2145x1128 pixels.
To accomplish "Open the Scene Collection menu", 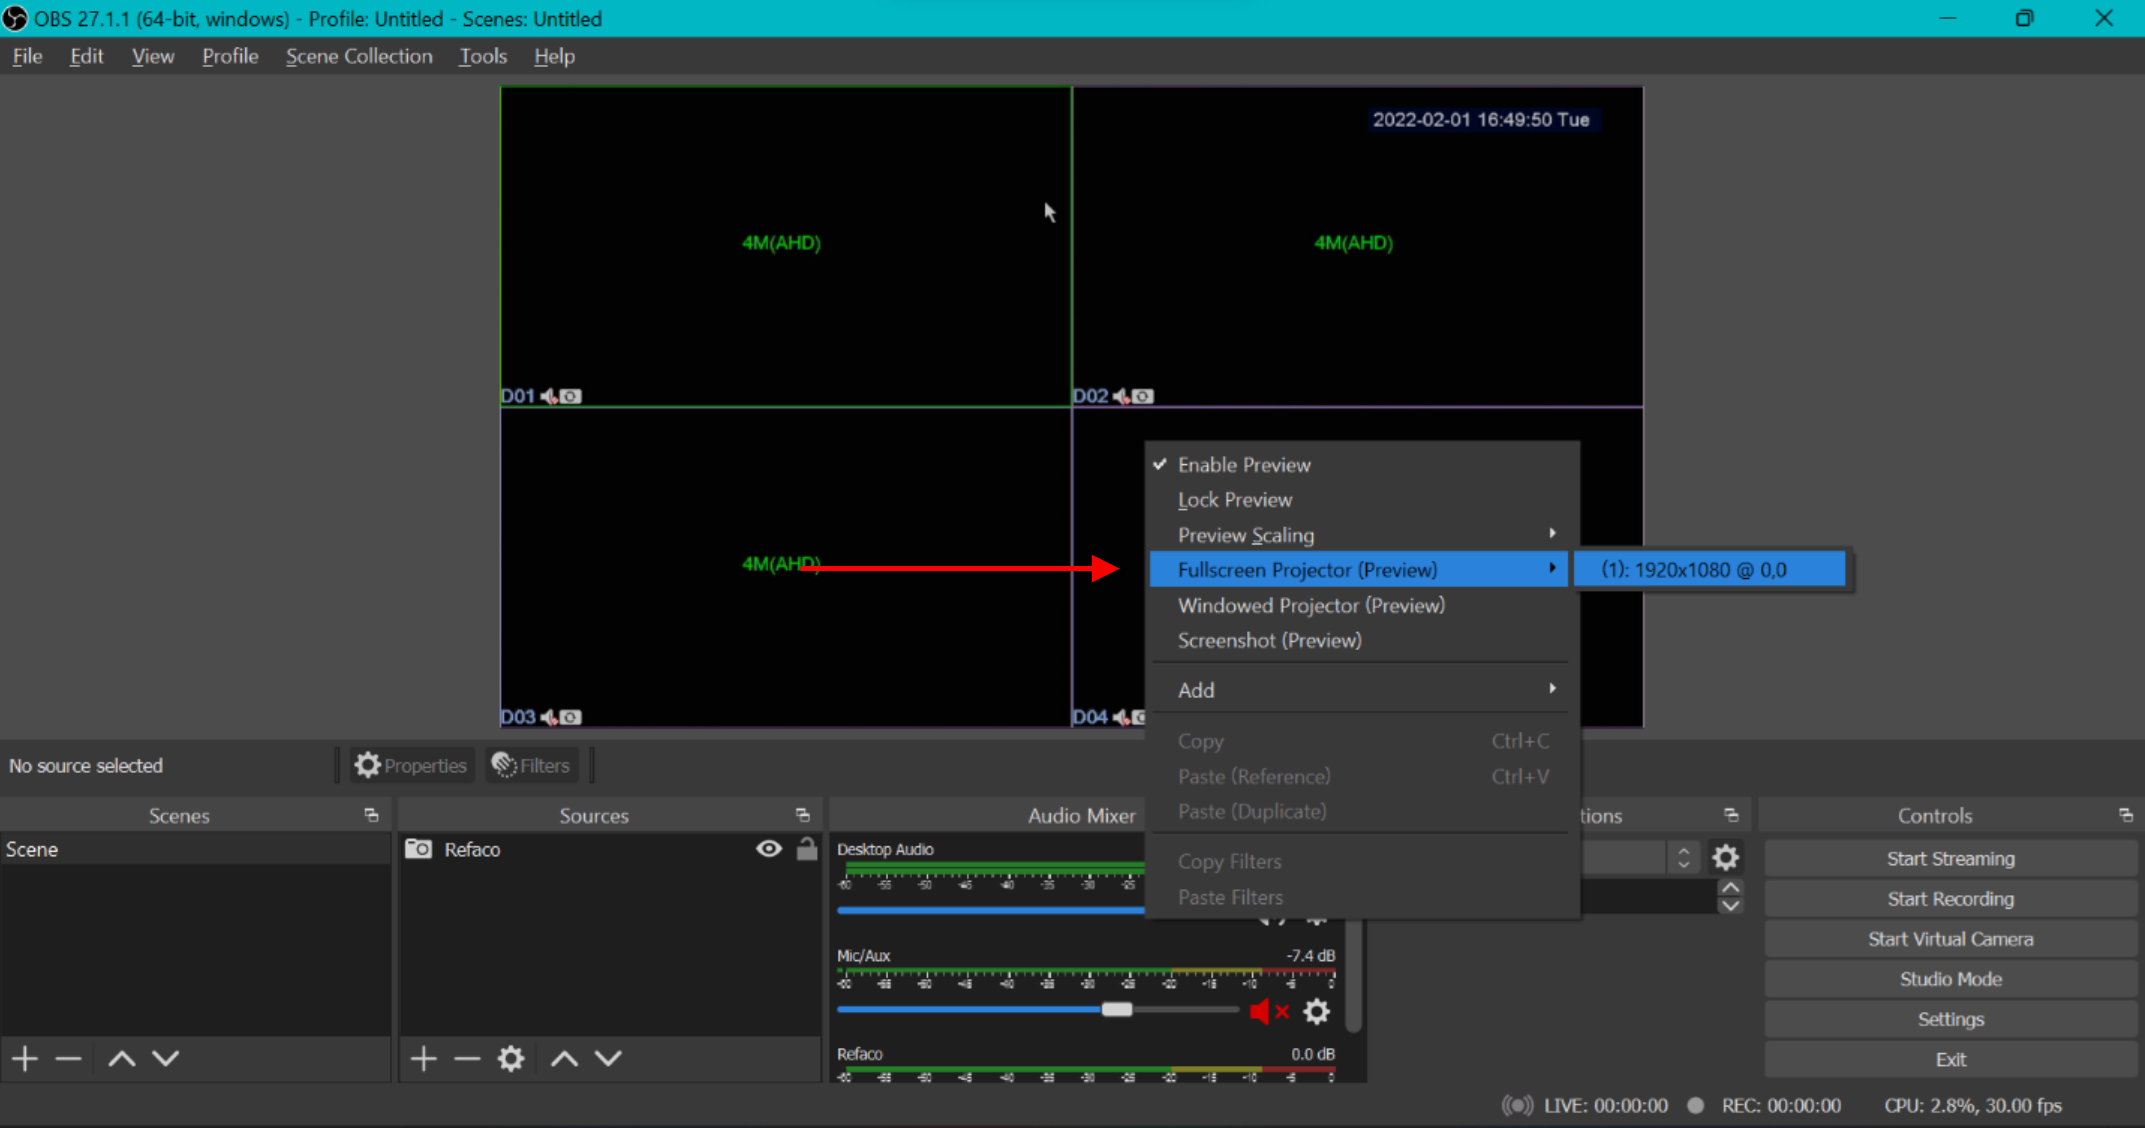I will pos(359,56).
